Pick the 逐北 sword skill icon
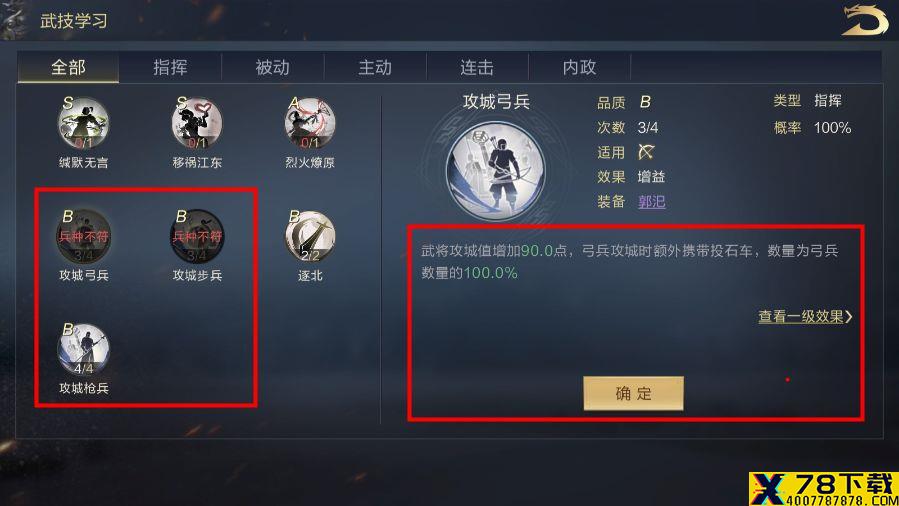899x506 pixels. (x=310, y=236)
